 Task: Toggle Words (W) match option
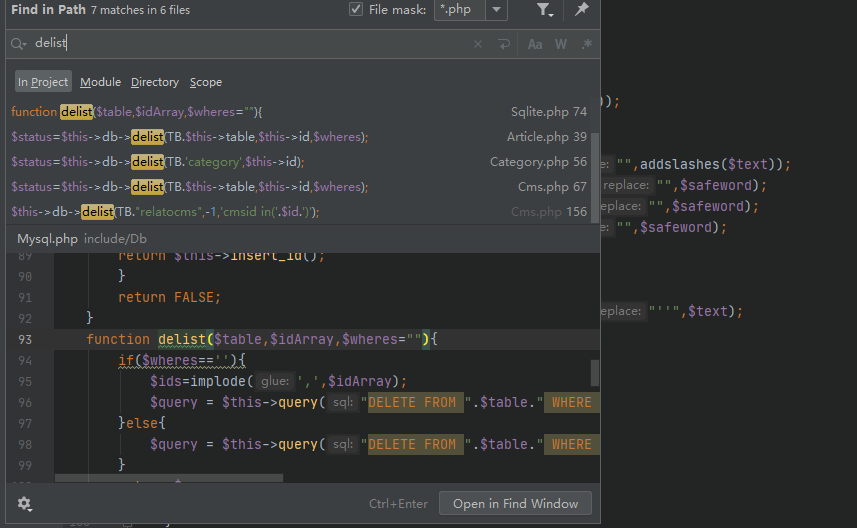pos(561,44)
